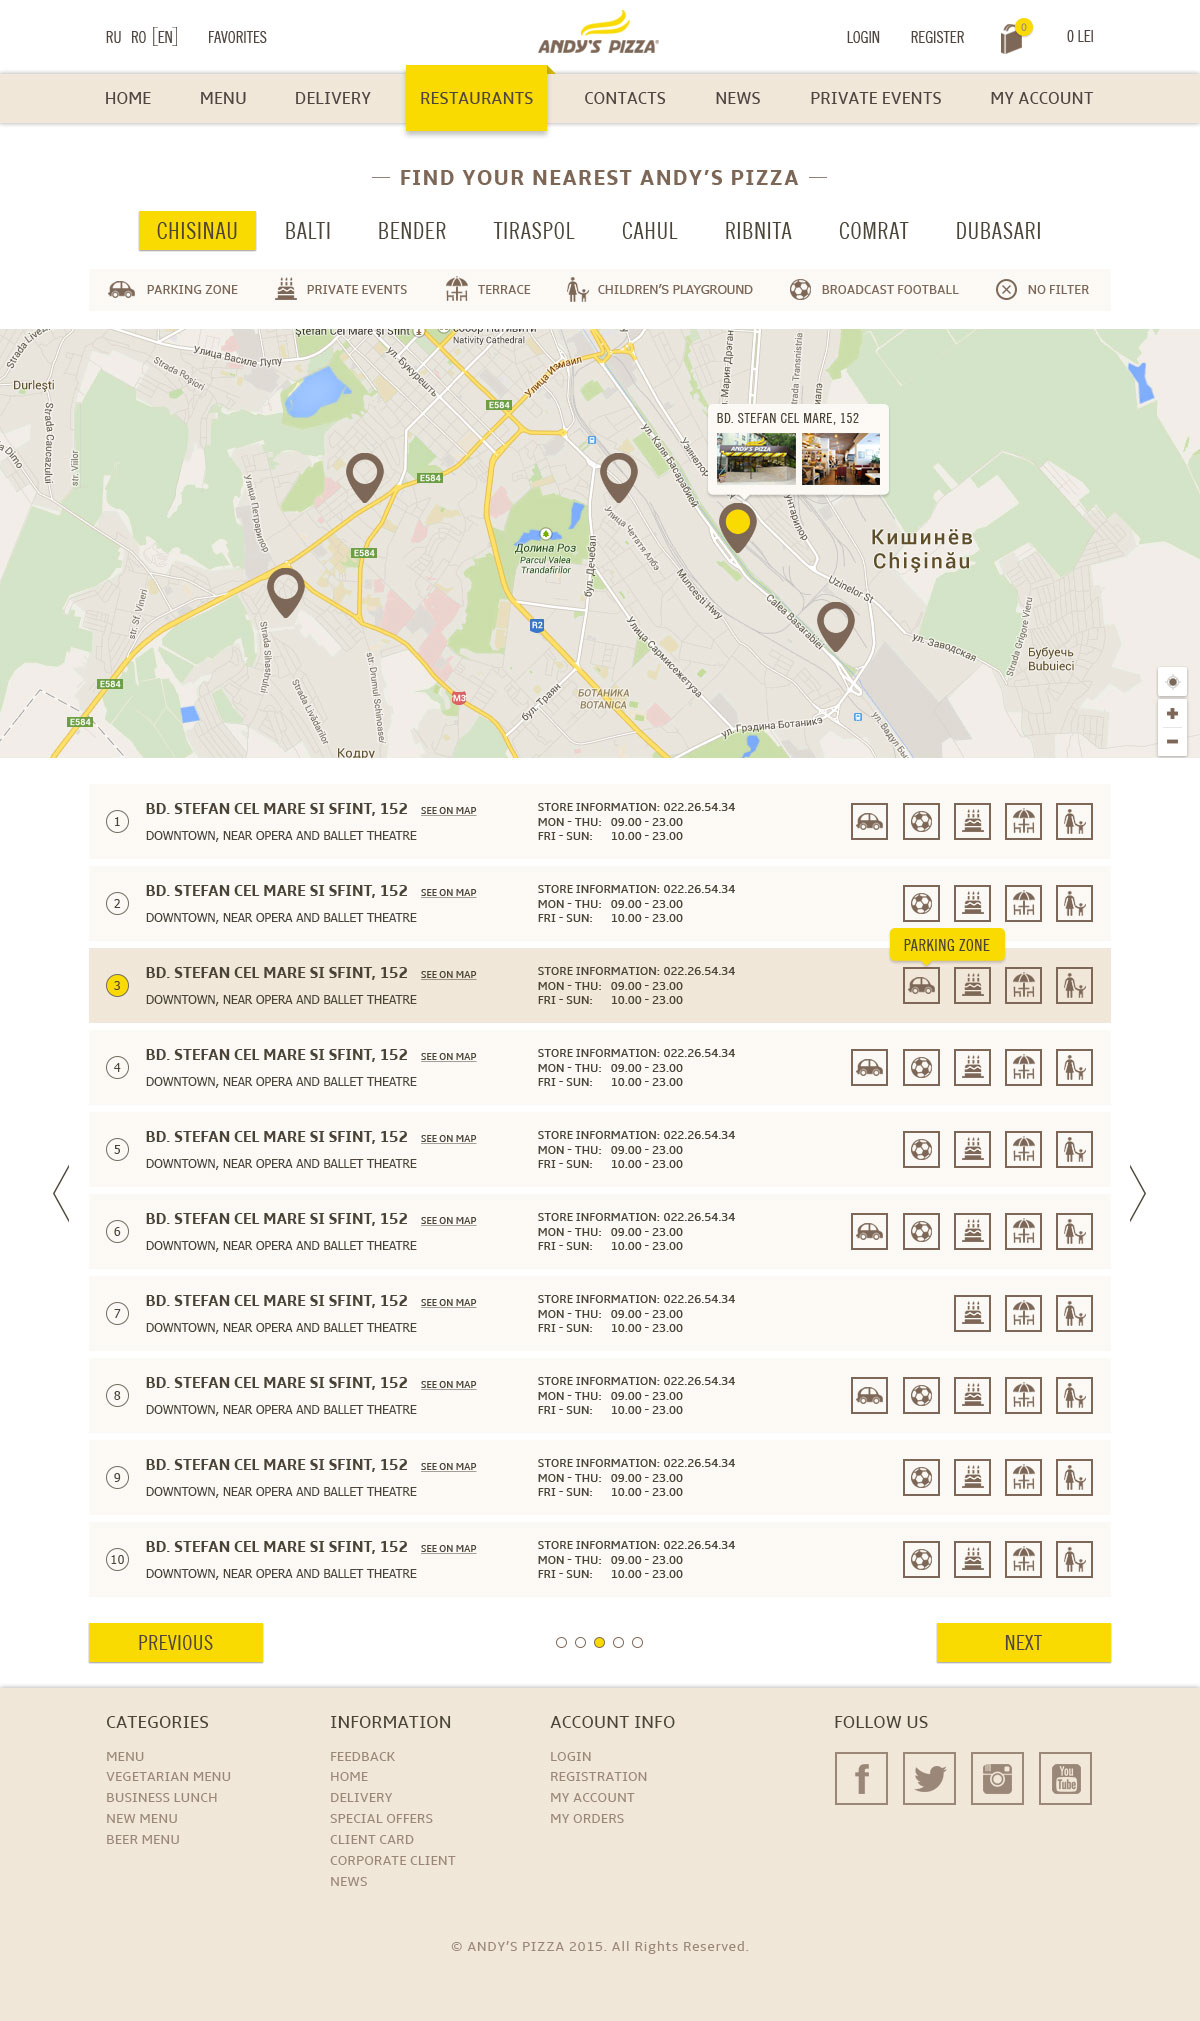1200x2021 pixels.
Task: Open the Instagram page link
Action: (997, 1778)
